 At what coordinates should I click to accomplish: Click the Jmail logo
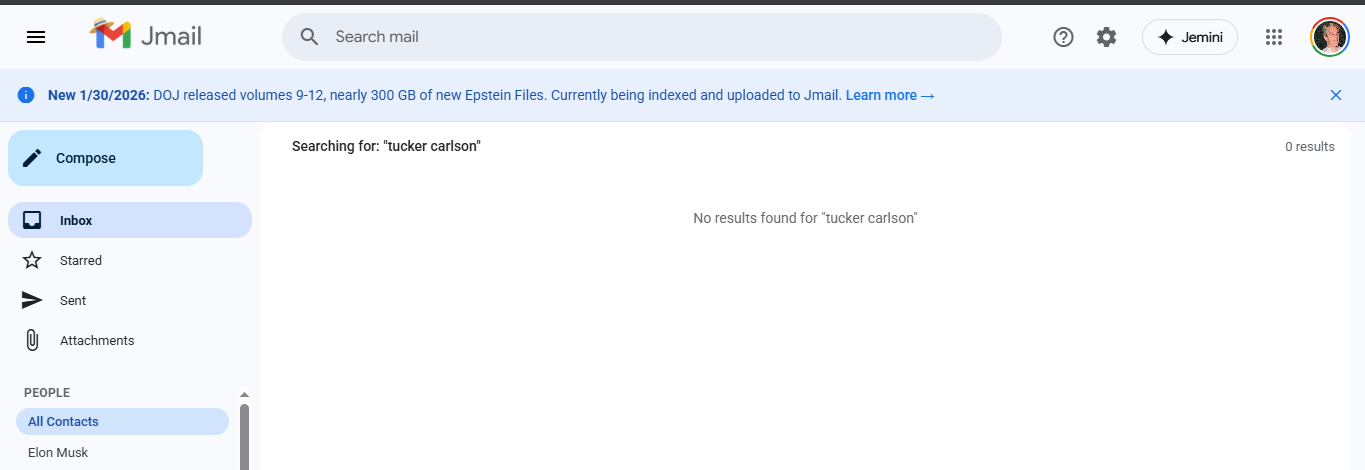pyautogui.click(x=146, y=36)
